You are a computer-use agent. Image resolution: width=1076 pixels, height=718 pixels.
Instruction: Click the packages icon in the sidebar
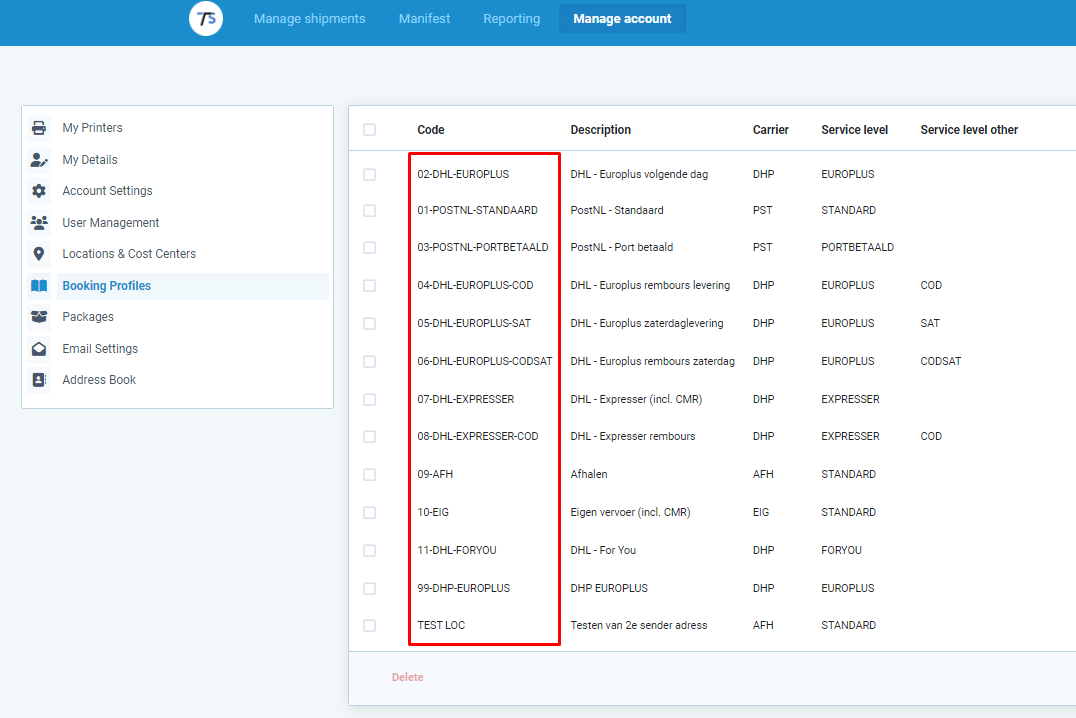pyautogui.click(x=40, y=316)
